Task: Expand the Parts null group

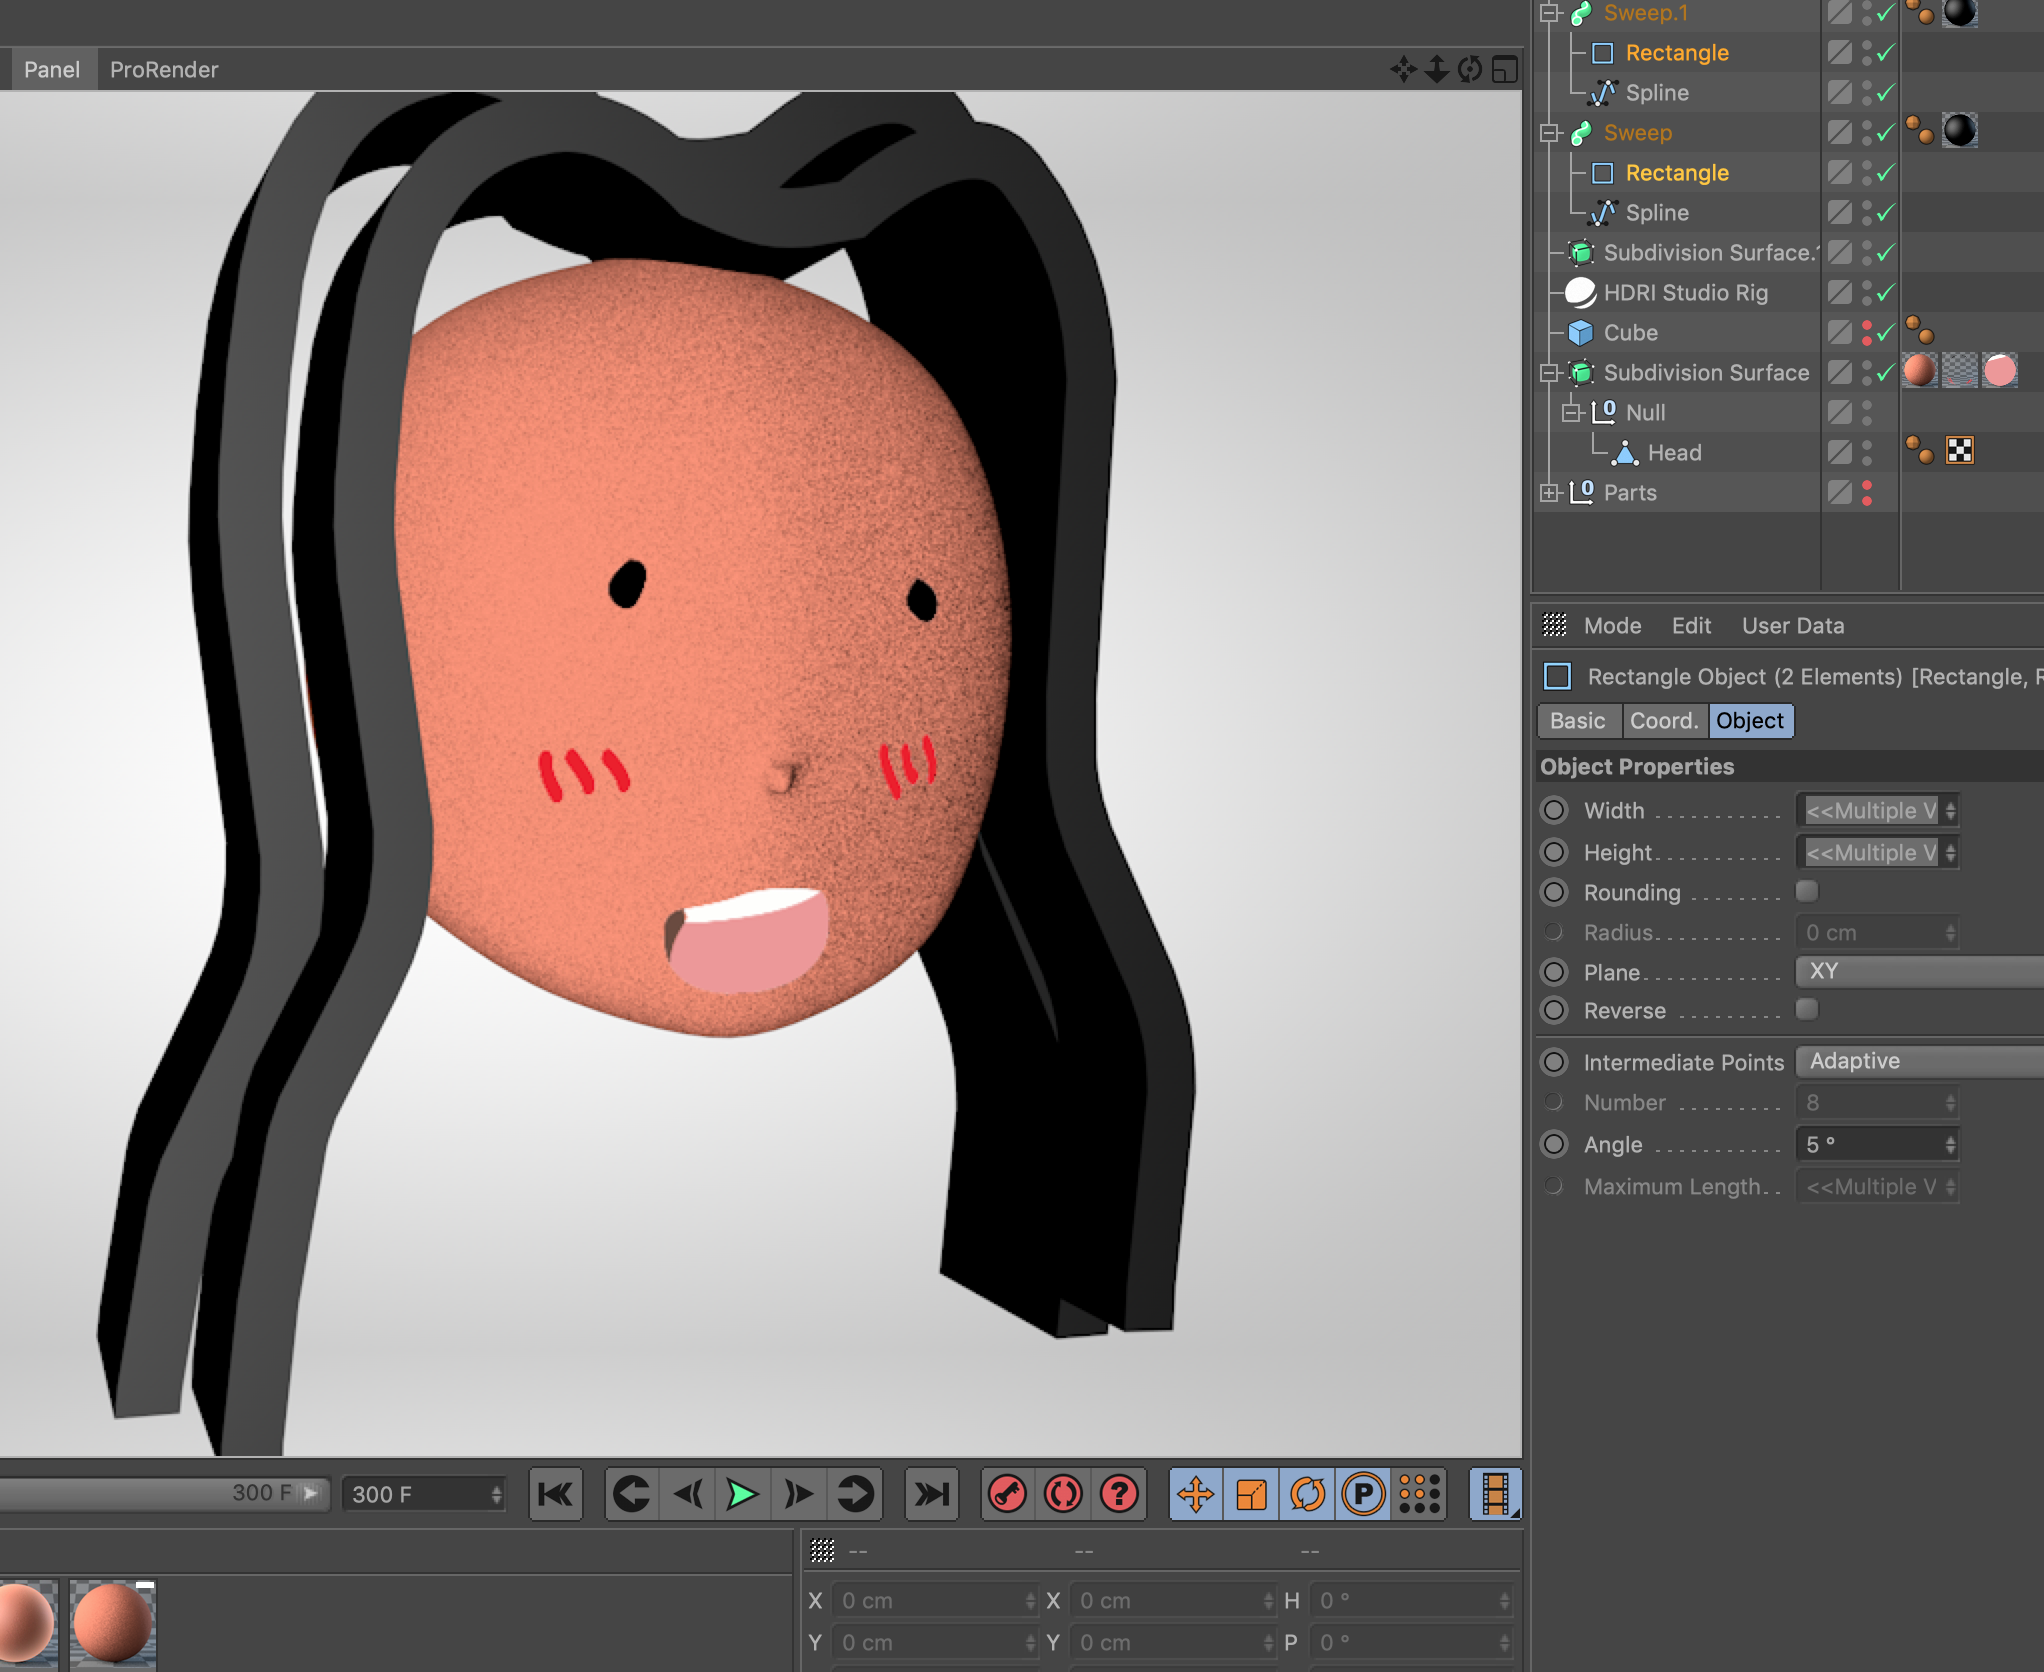Action: pos(1549,493)
